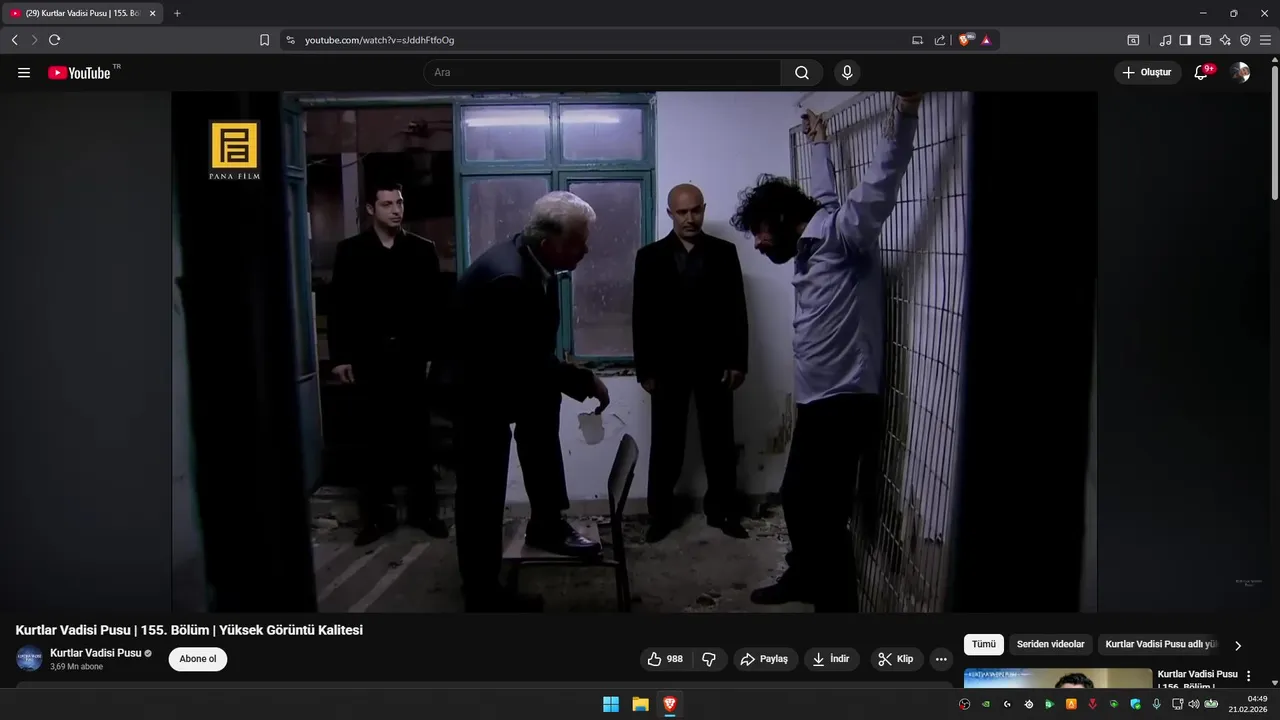Open the channel avatar beside Abone ol
This screenshot has width=1280, height=720.
click(29, 659)
